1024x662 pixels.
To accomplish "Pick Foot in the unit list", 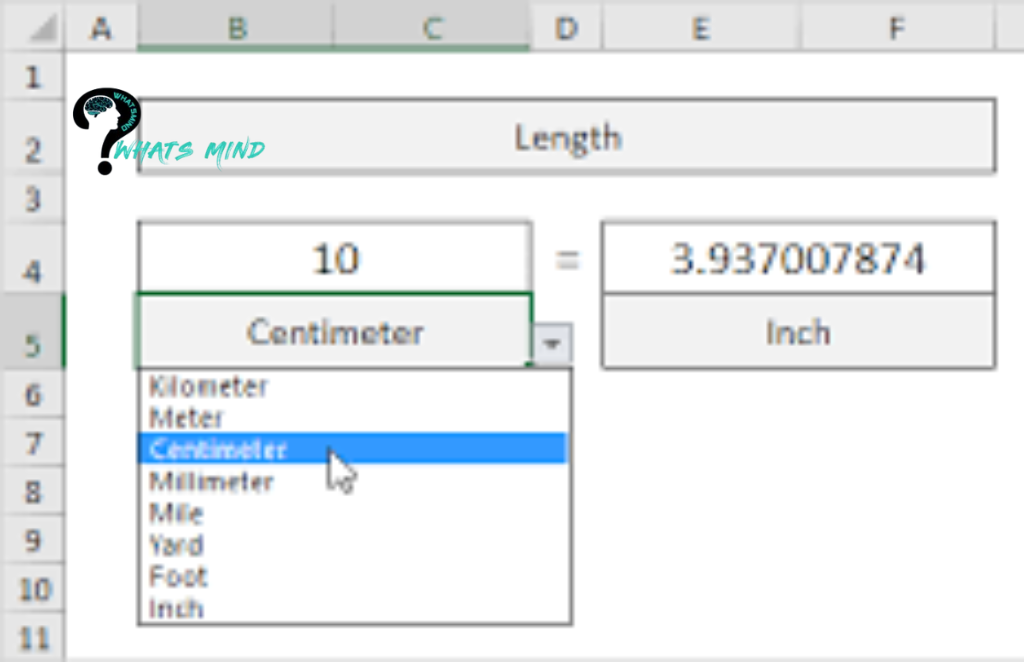I will click(x=178, y=577).
